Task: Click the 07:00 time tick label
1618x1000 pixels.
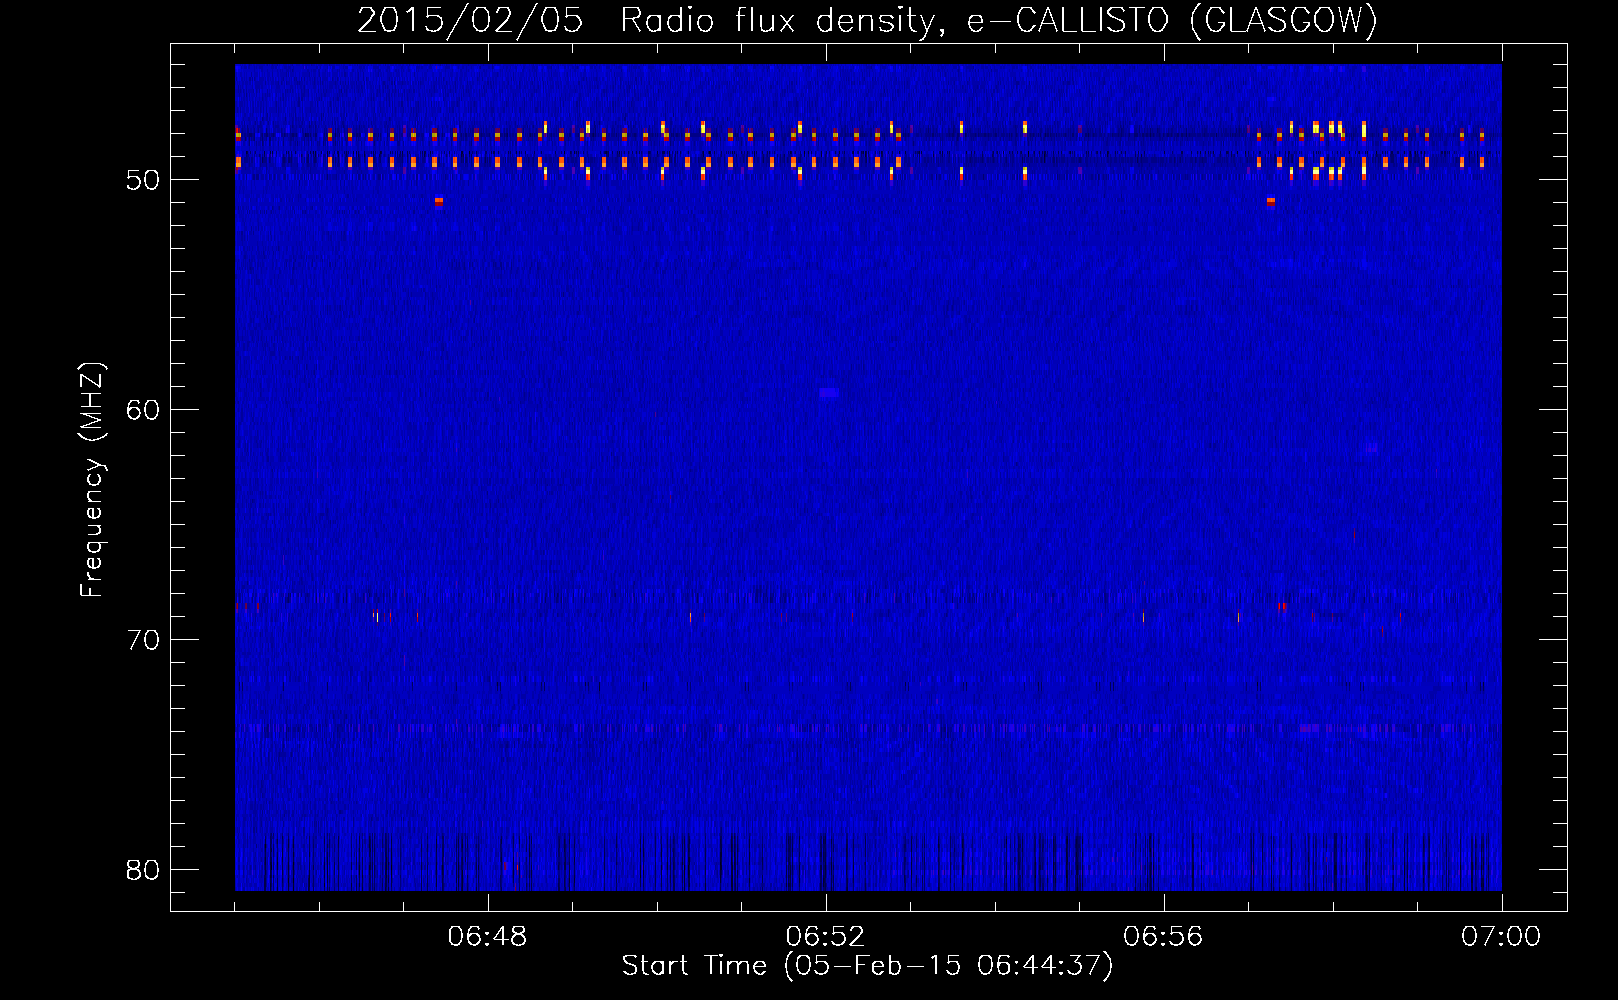Action: (x=1501, y=937)
